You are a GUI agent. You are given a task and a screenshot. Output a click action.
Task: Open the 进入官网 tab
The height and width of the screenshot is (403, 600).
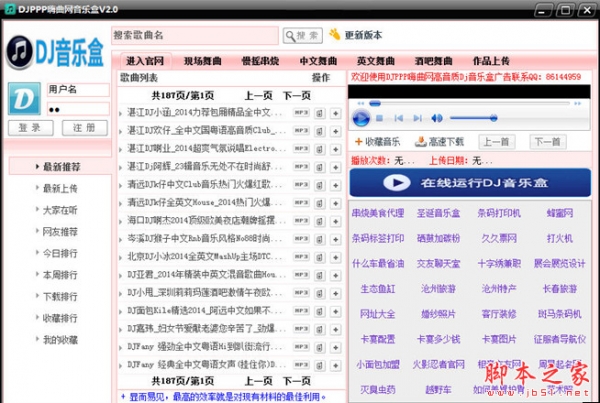(145, 61)
